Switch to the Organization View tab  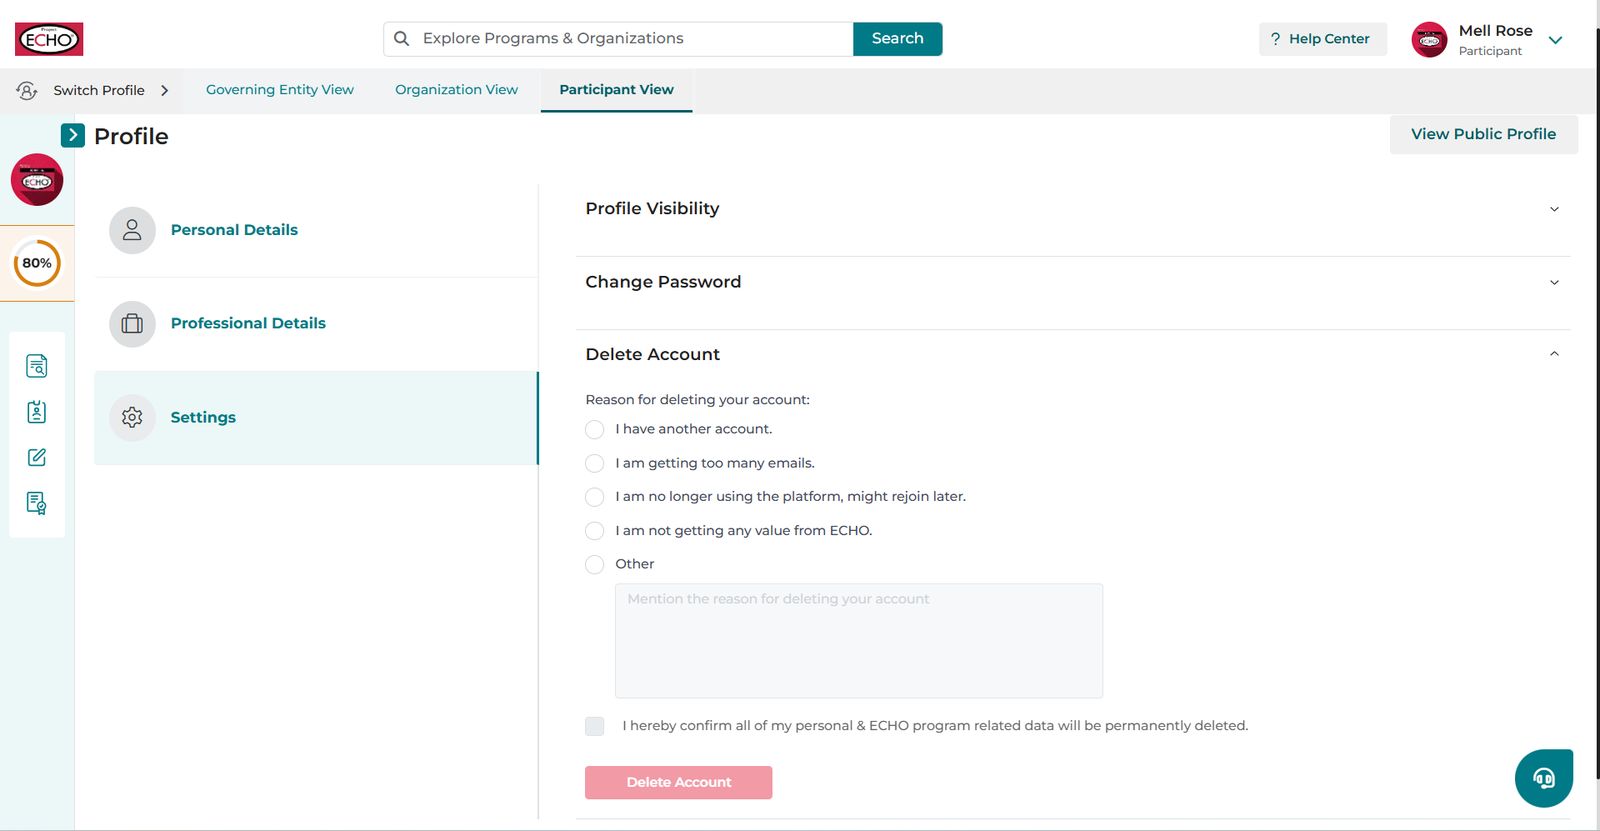click(456, 90)
